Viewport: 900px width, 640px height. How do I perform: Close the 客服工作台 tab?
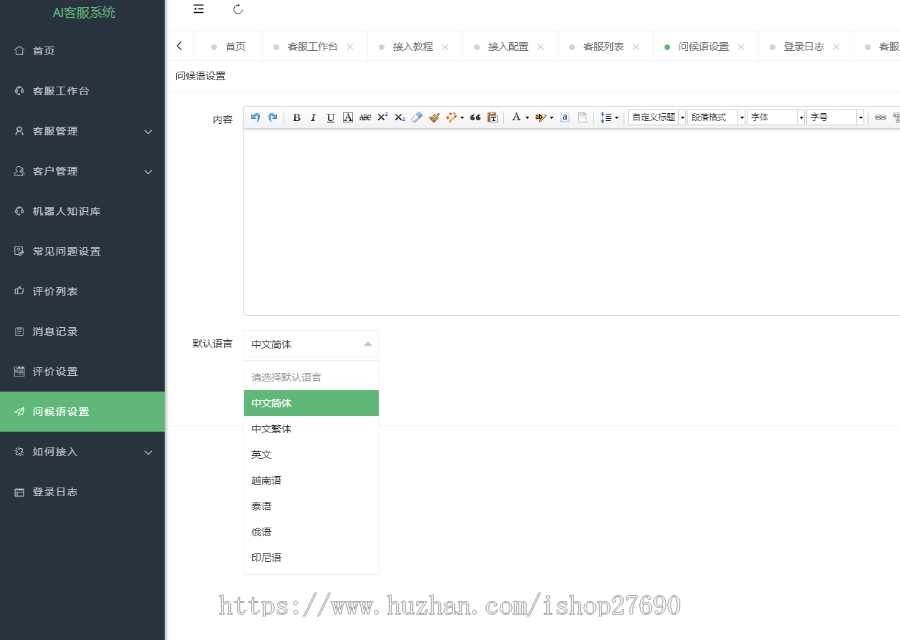(x=350, y=47)
